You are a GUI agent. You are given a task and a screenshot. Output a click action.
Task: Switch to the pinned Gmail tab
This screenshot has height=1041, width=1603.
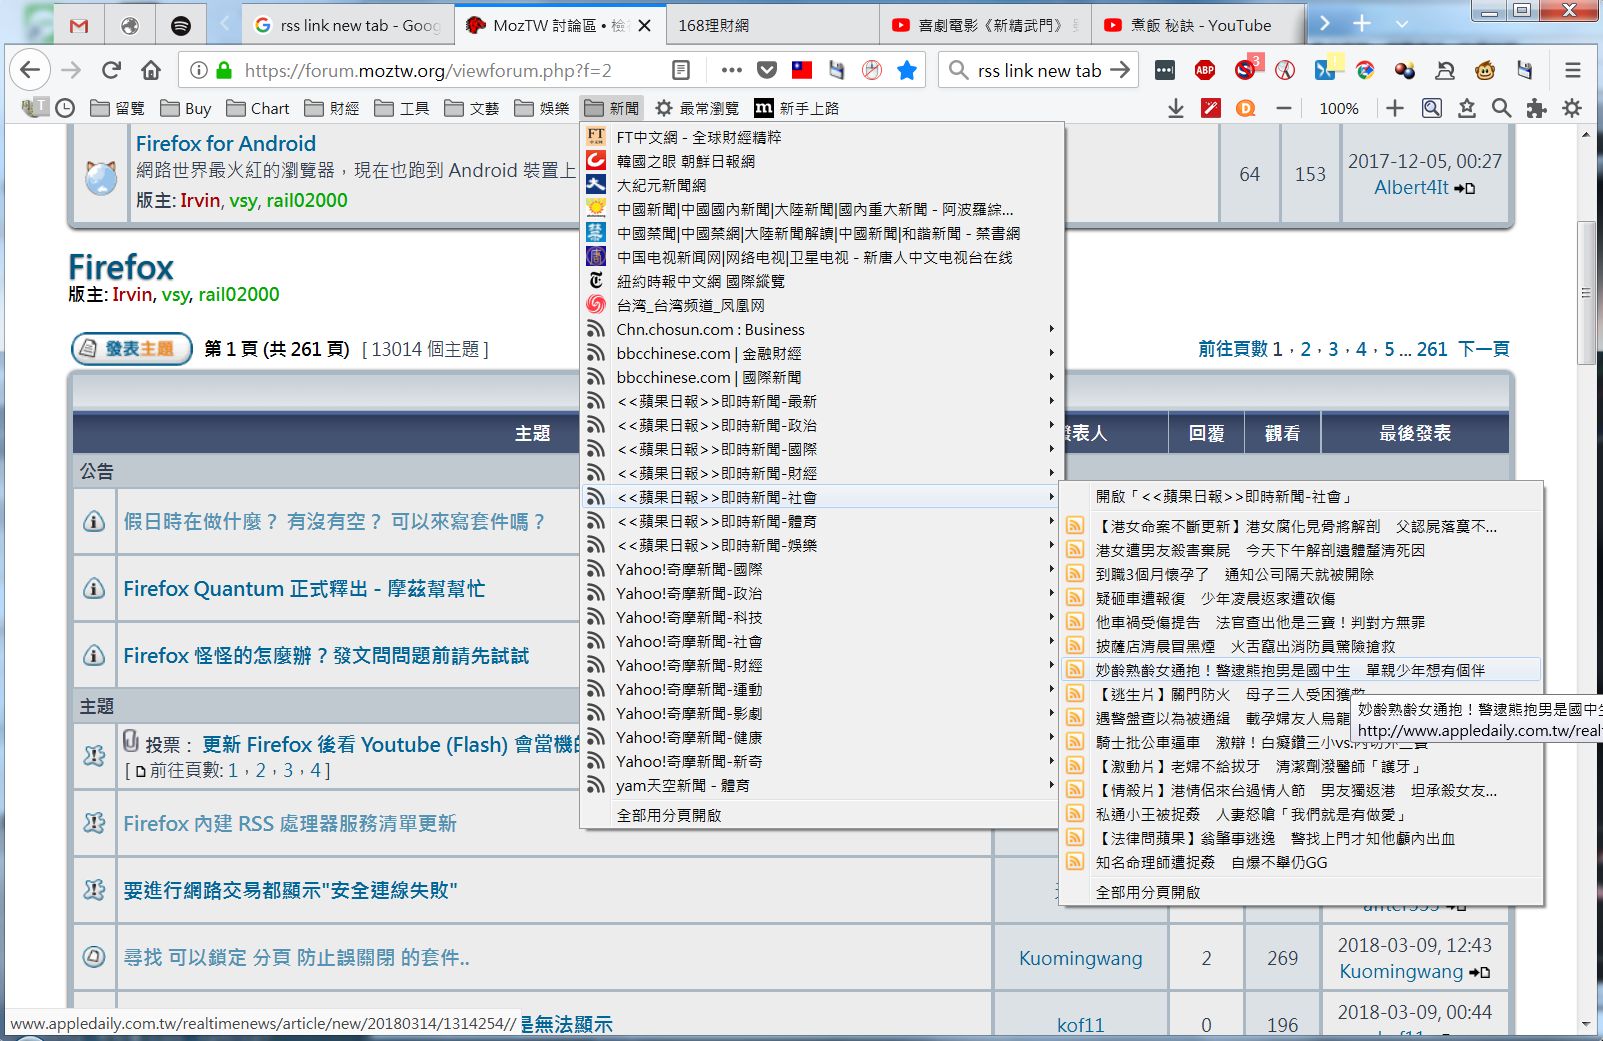[x=79, y=25]
